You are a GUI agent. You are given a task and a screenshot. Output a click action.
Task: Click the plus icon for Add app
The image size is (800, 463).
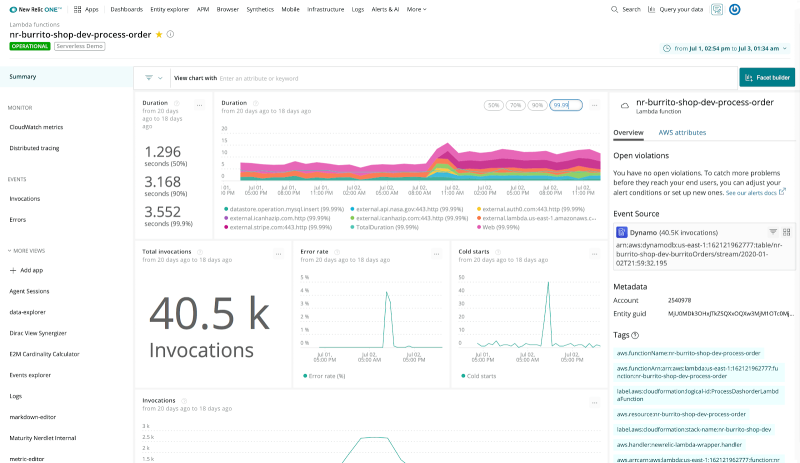pyautogui.click(x=13, y=271)
